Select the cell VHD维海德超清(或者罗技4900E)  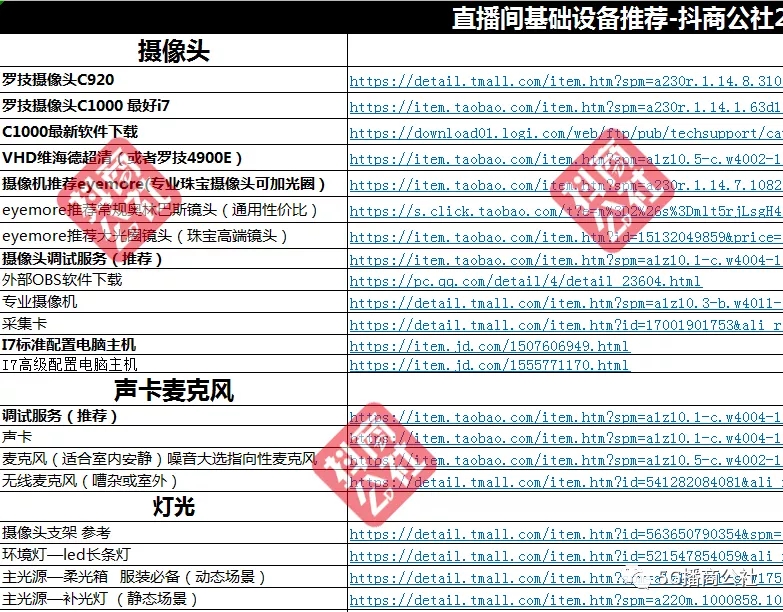(x=173, y=158)
